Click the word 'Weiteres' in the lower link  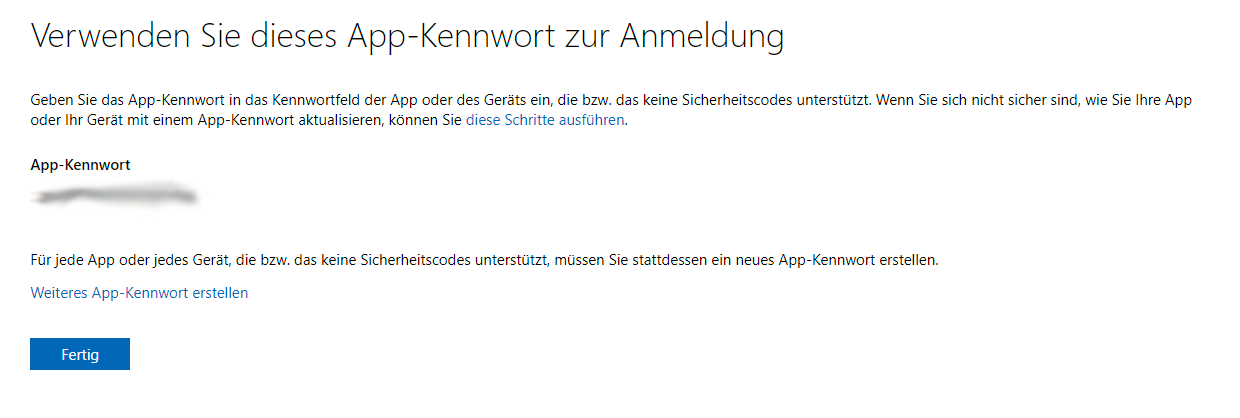pyautogui.click(x=59, y=293)
